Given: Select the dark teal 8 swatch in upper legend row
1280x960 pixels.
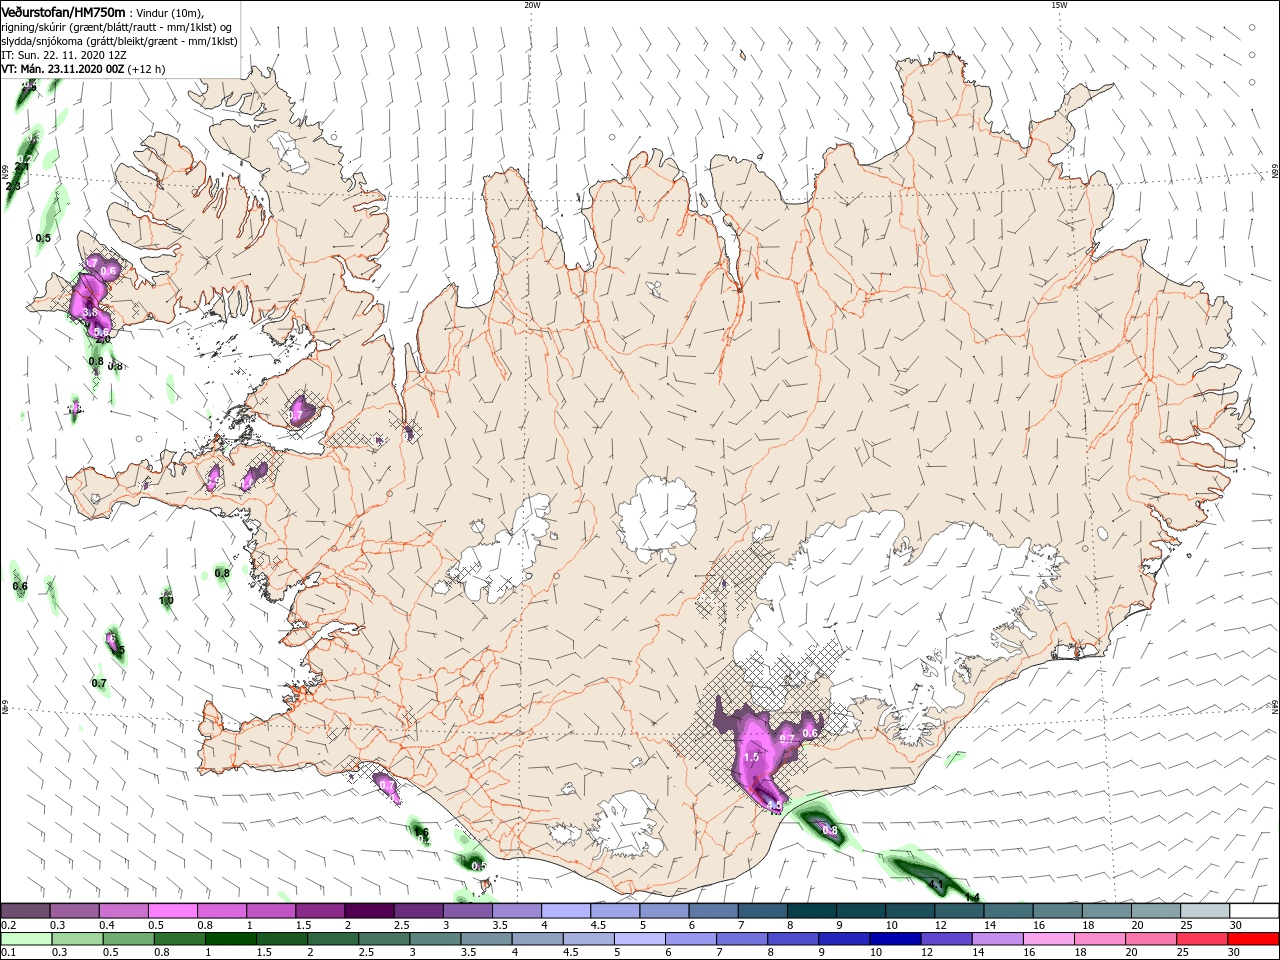Looking at the screenshot, I should coord(811,911).
